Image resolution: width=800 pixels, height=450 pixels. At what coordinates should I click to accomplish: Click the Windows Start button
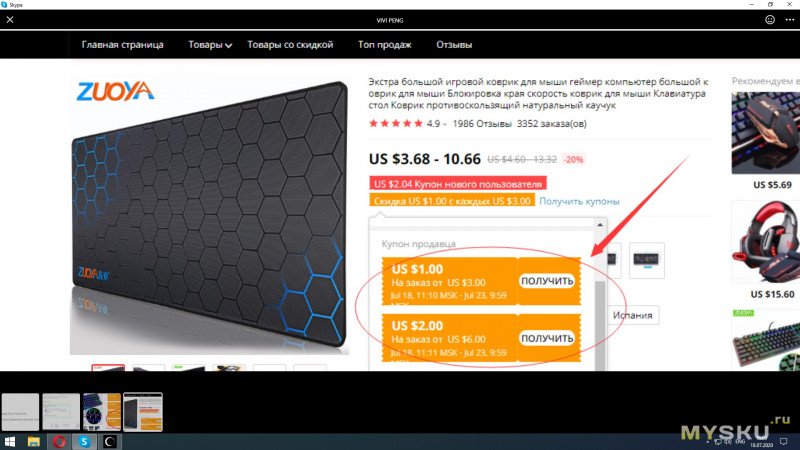(x=10, y=441)
